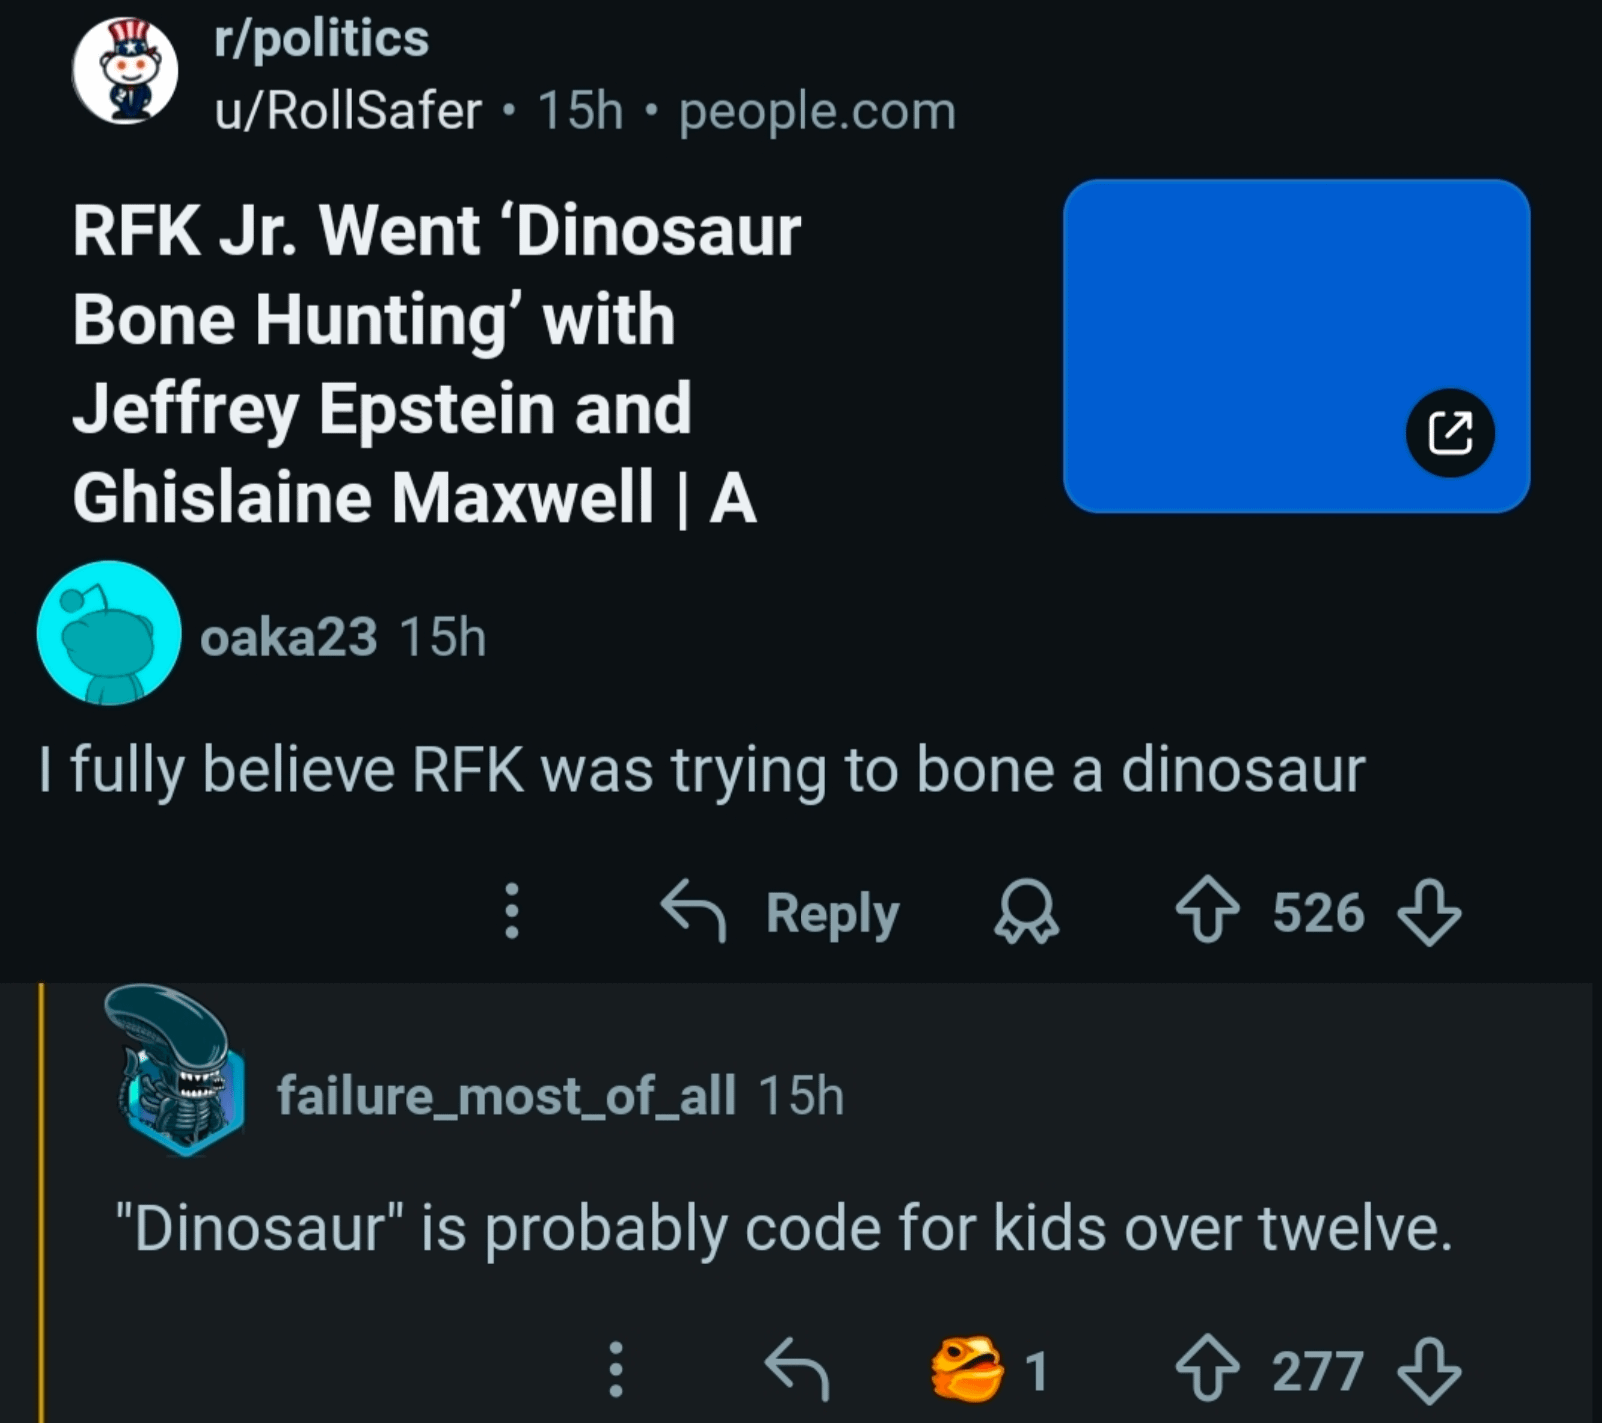
Task: Downvote oaka23's comment
Action: coord(1428,912)
